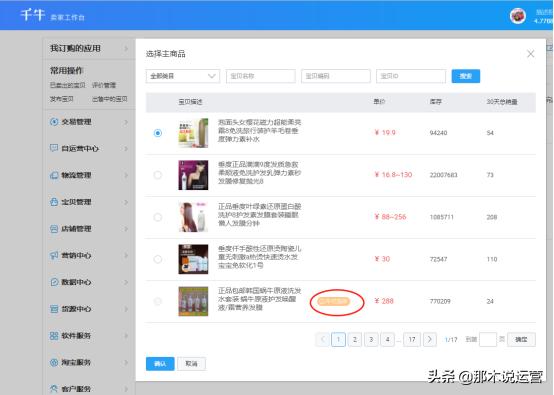The image size is (554, 395).
Task: Click the thumbnail of the ¥19.9 product
Action: (193, 133)
